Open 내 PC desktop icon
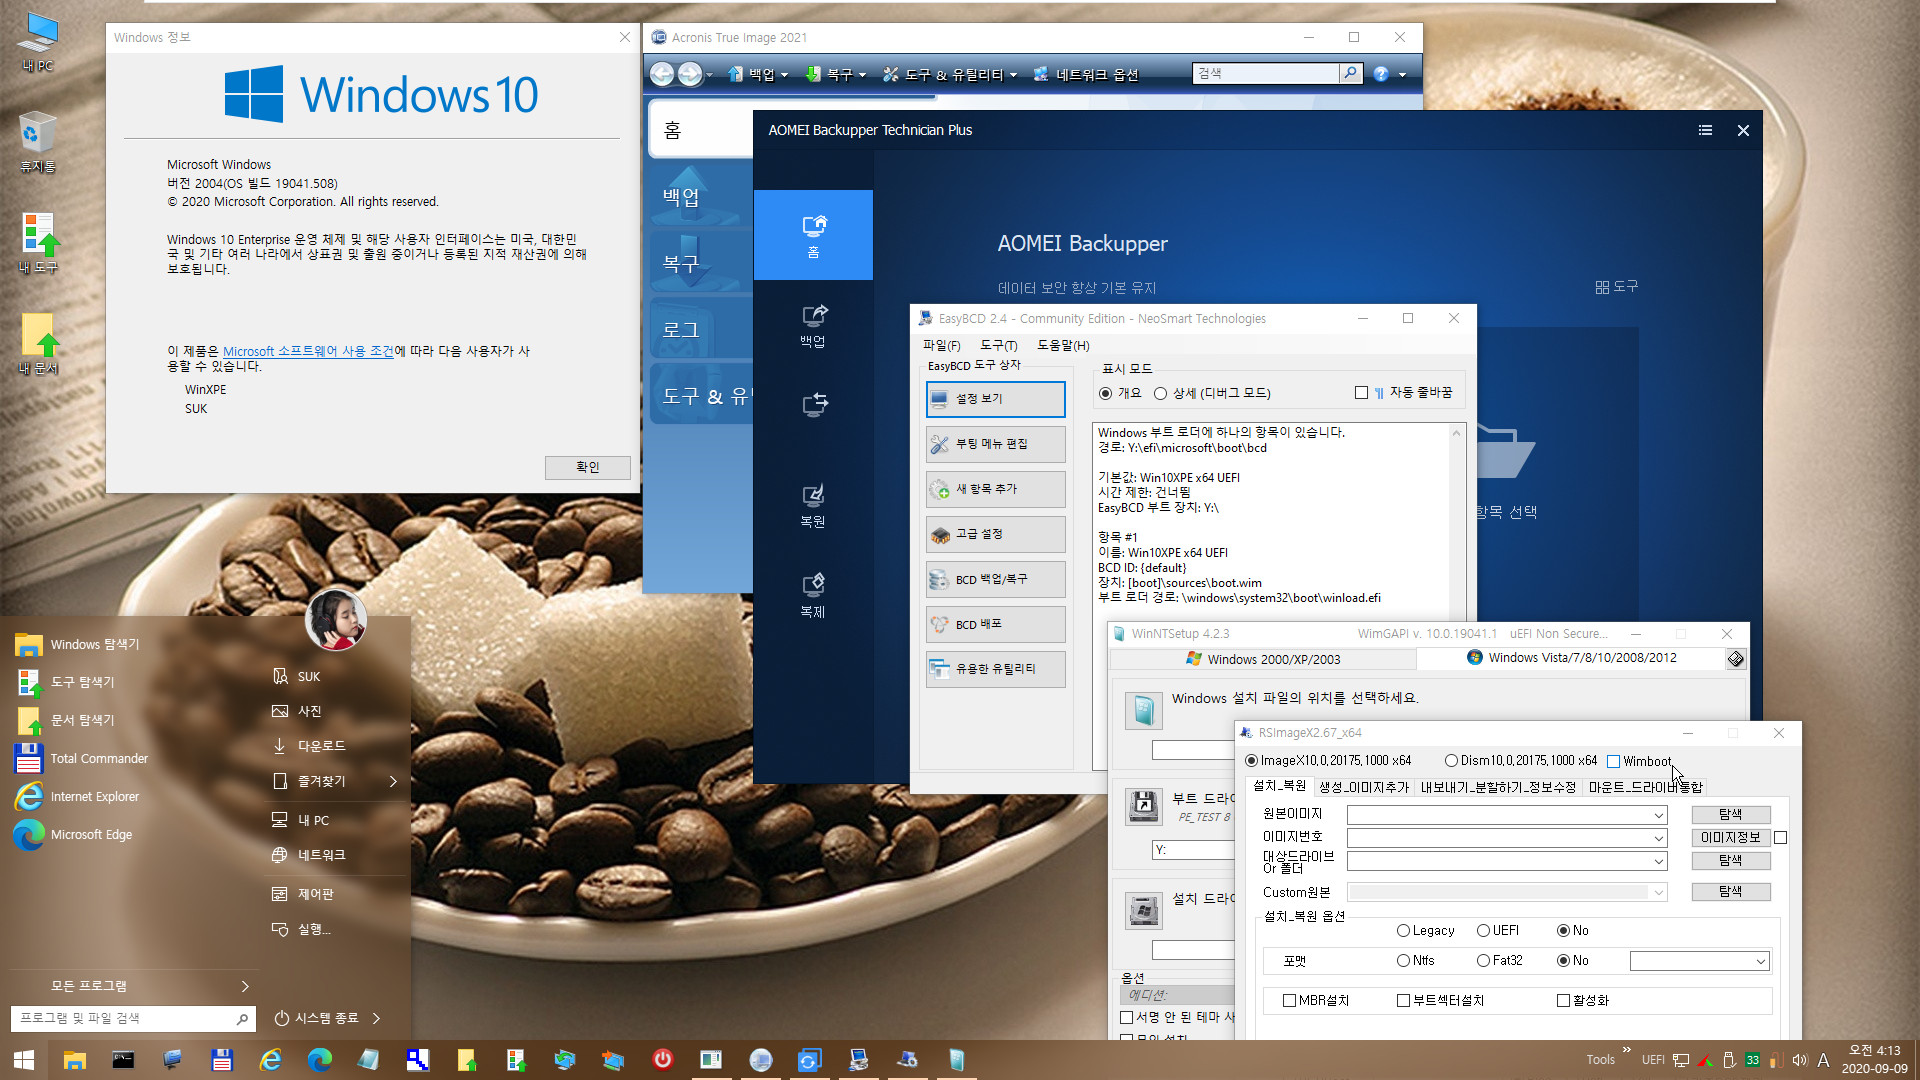This screenshot has width=1920, height=1080. pyautogui.click(x=38, y=42)
